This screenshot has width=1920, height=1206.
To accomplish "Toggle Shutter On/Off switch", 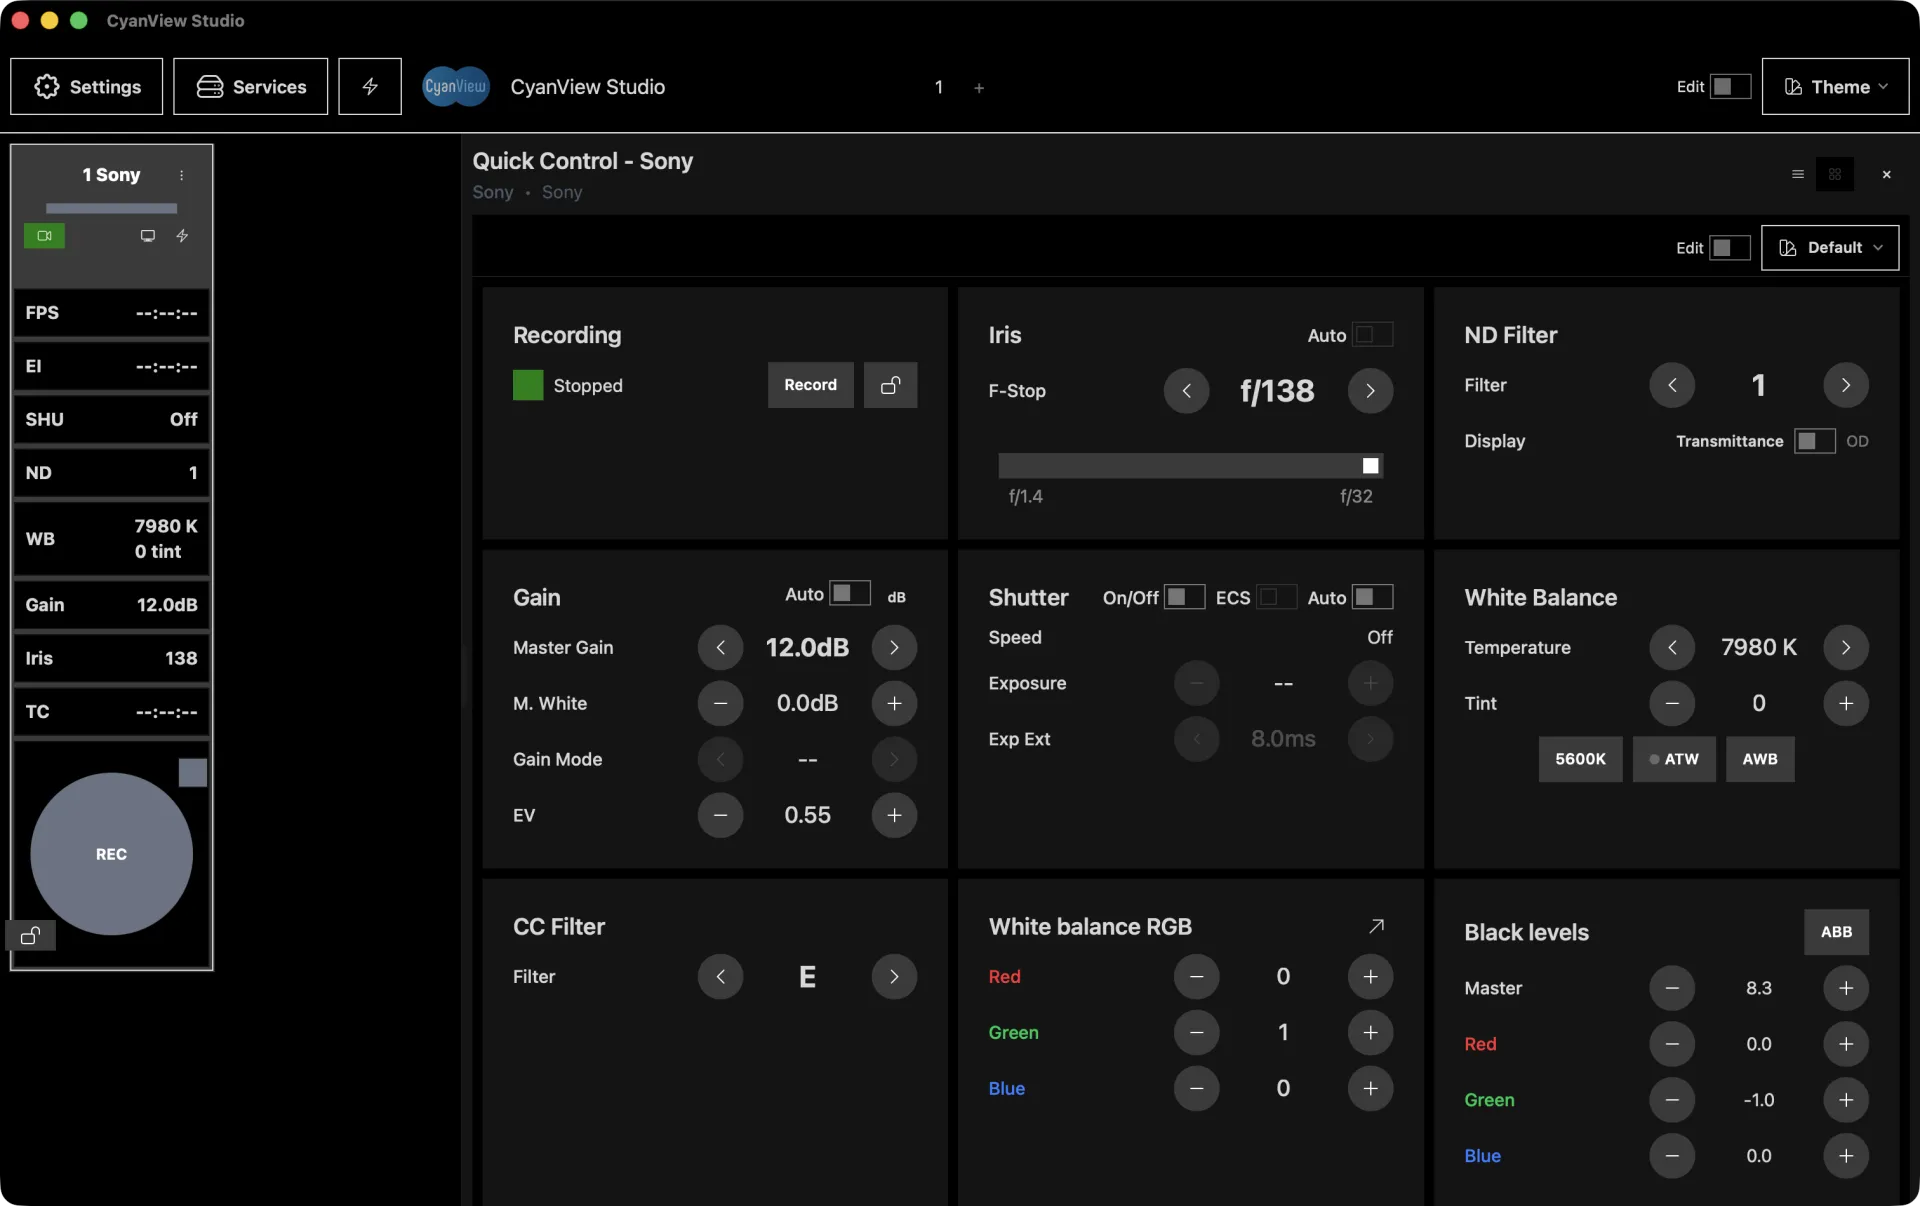I will tap(1184, 597).
